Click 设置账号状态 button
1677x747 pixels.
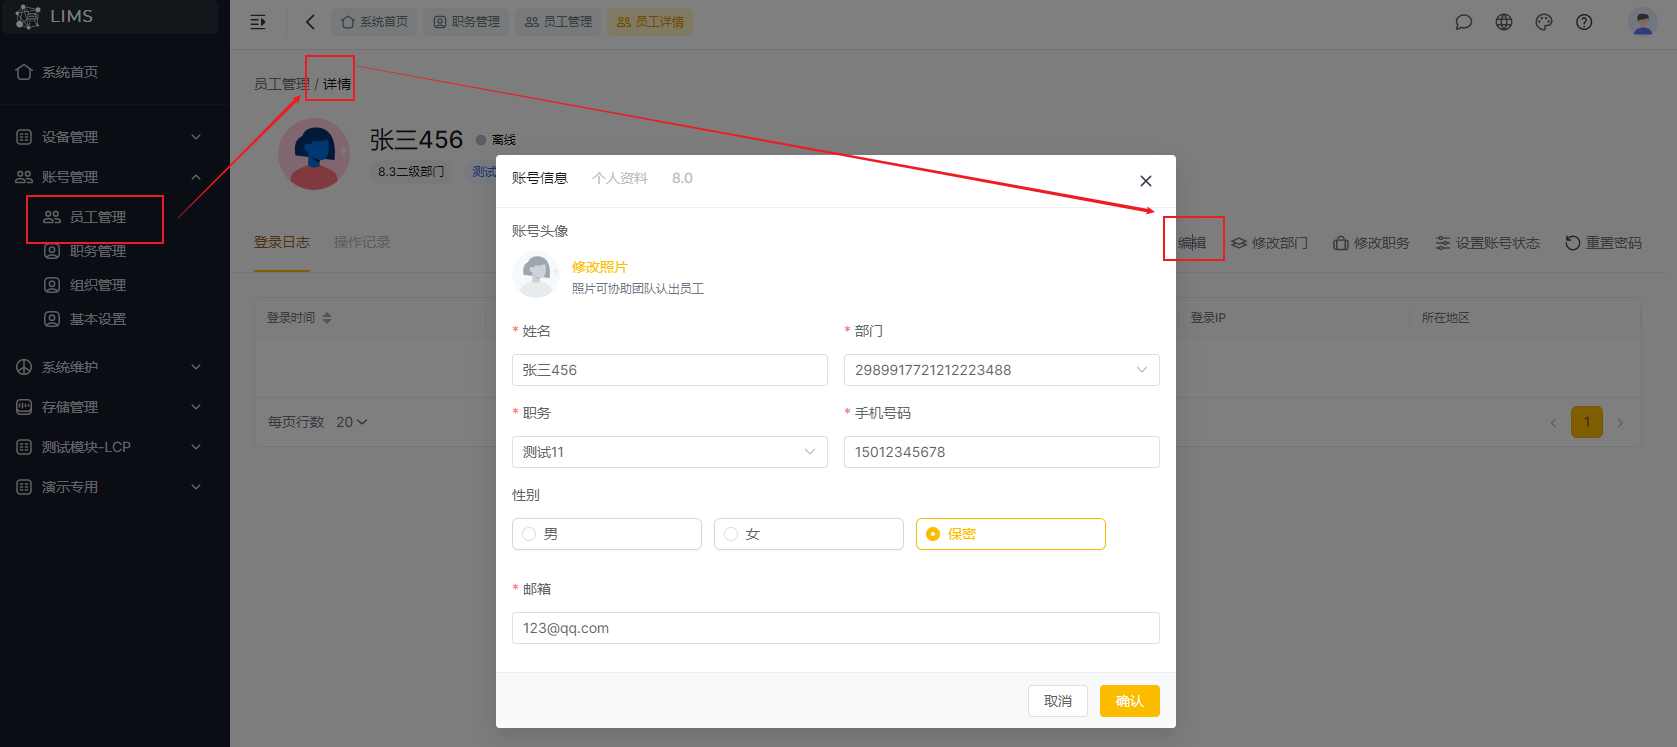pyautogui.click(x=1488, y=243)
